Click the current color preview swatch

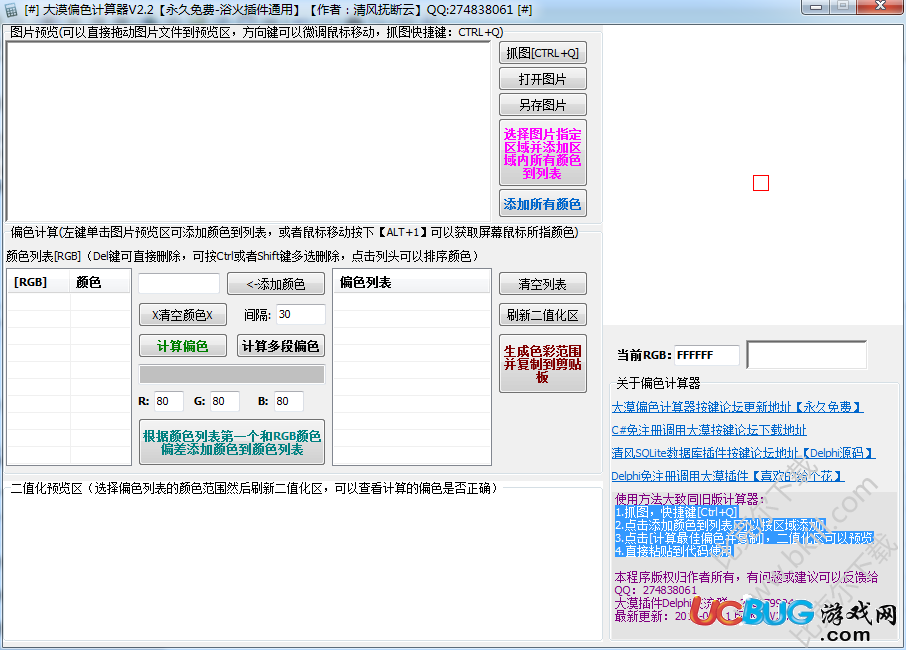807,355
